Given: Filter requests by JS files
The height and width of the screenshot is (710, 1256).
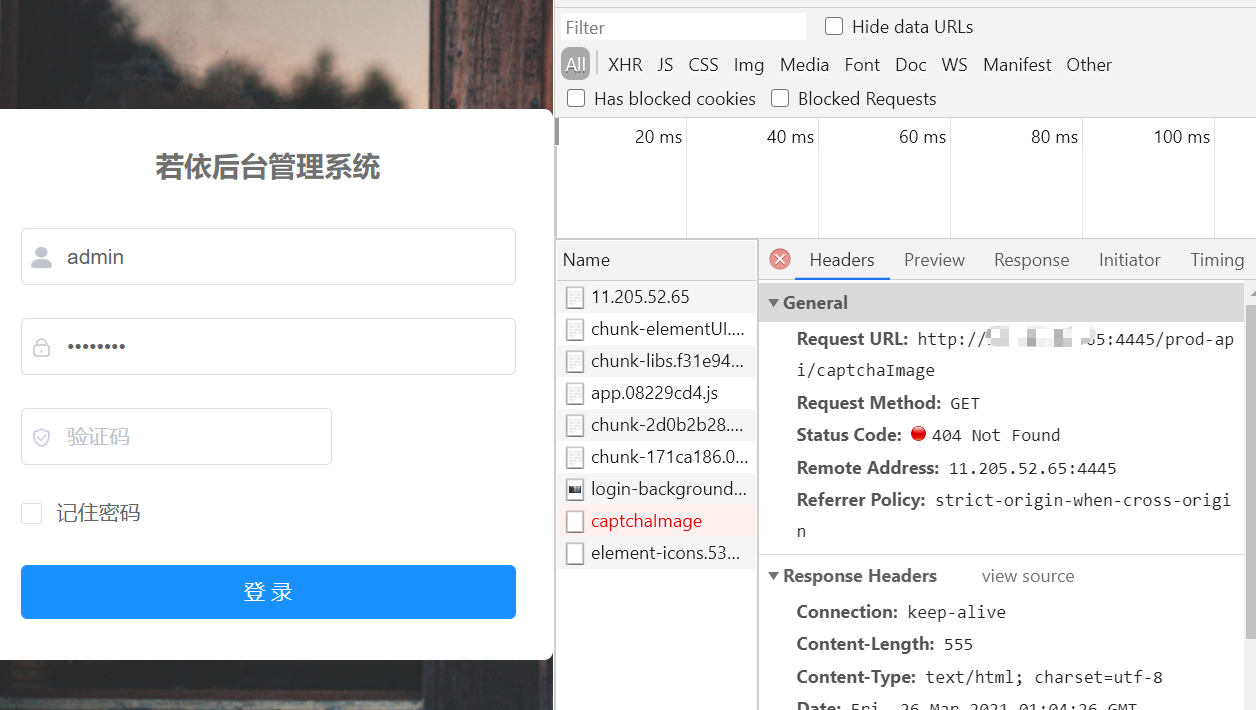Looking at the screenshot, I should pyautogui.click(x=664, y=64).
